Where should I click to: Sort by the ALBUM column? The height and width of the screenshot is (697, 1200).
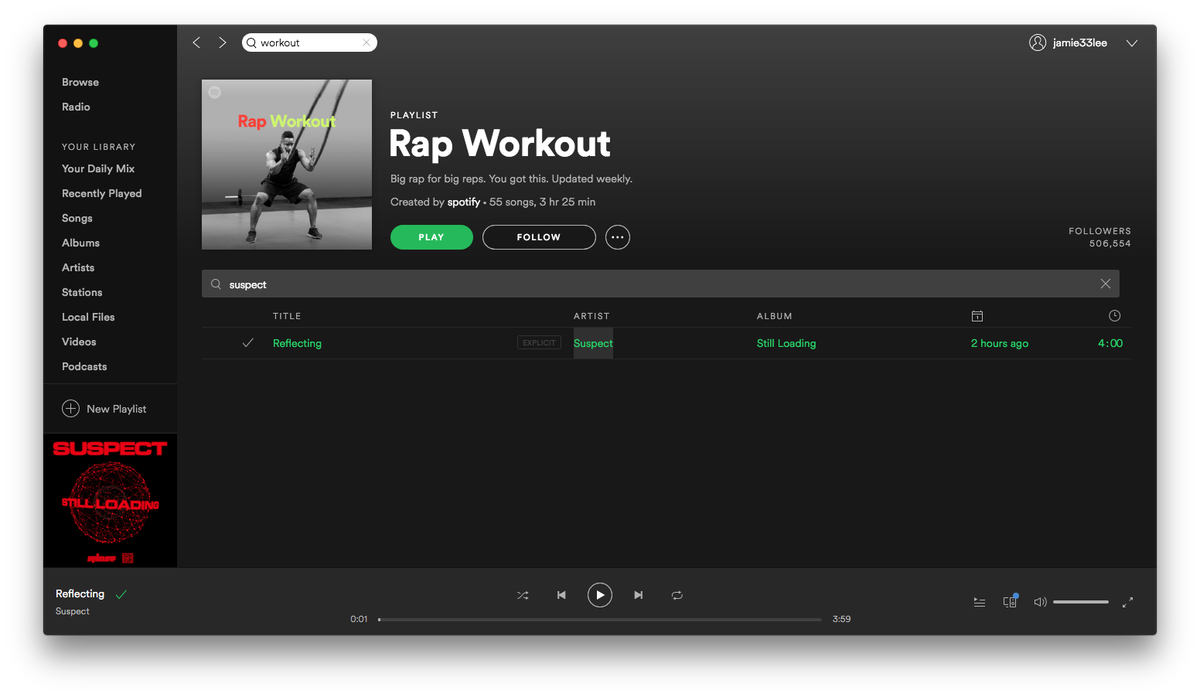pos(774,316)
